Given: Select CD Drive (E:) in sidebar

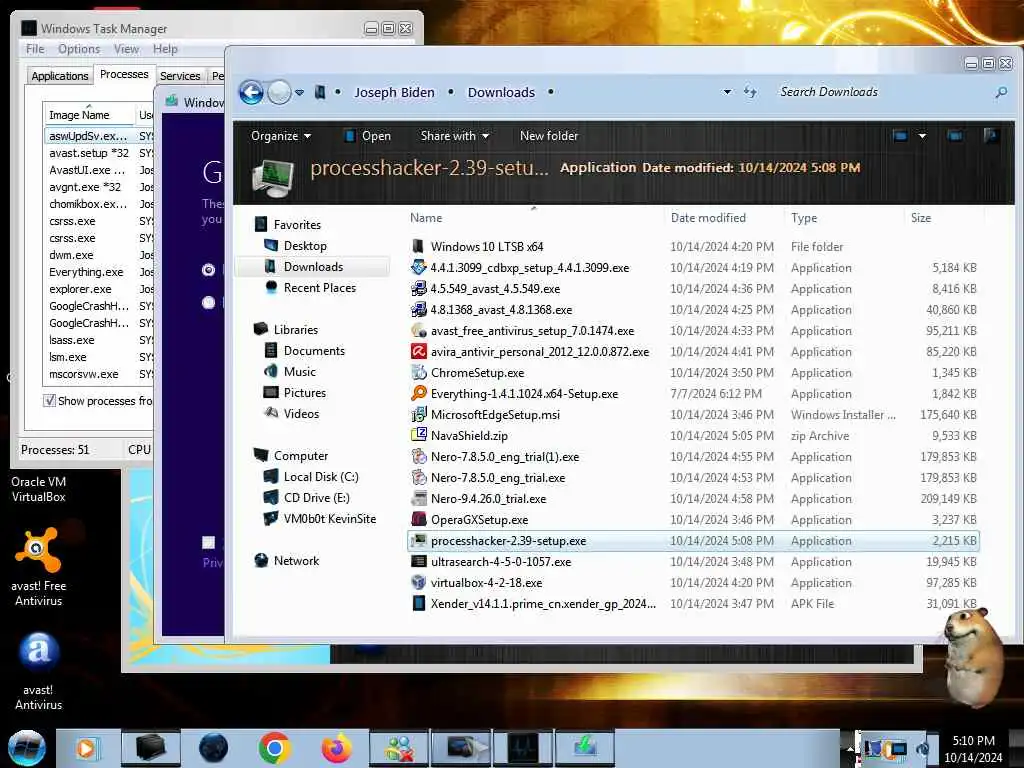Looking at the screenshot, I should 316,498.
